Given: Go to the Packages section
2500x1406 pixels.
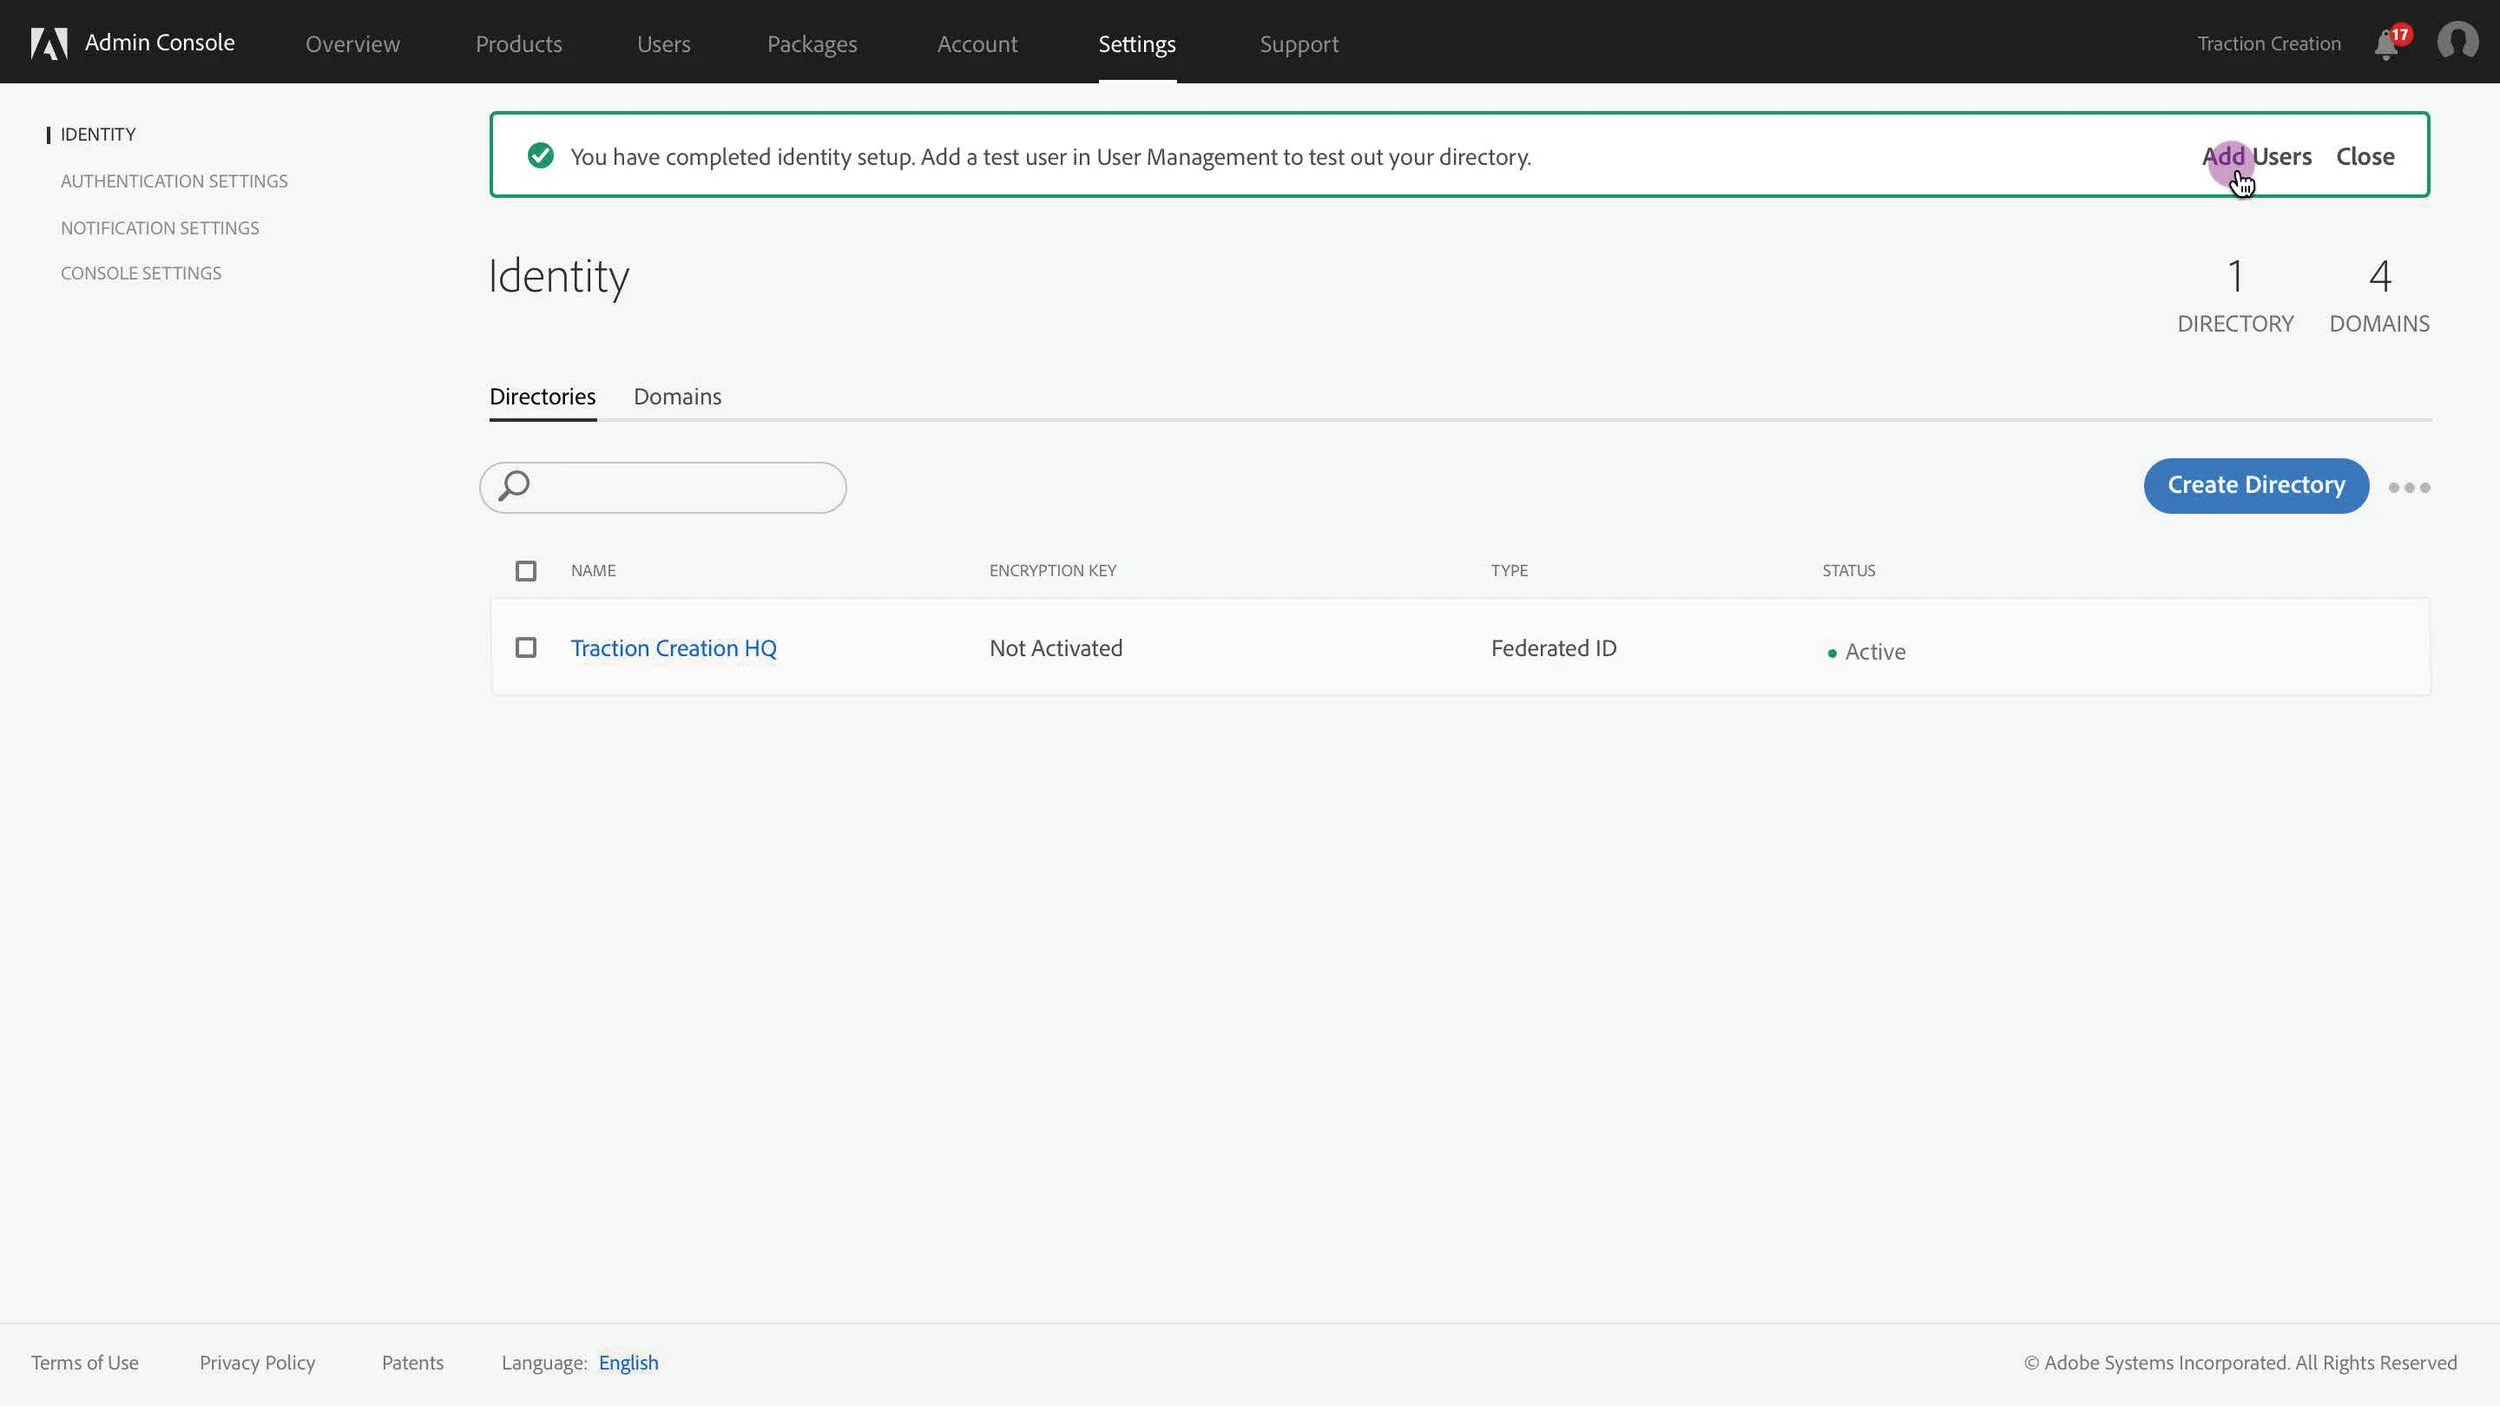Looking at the screenshot, I should 811,44.
